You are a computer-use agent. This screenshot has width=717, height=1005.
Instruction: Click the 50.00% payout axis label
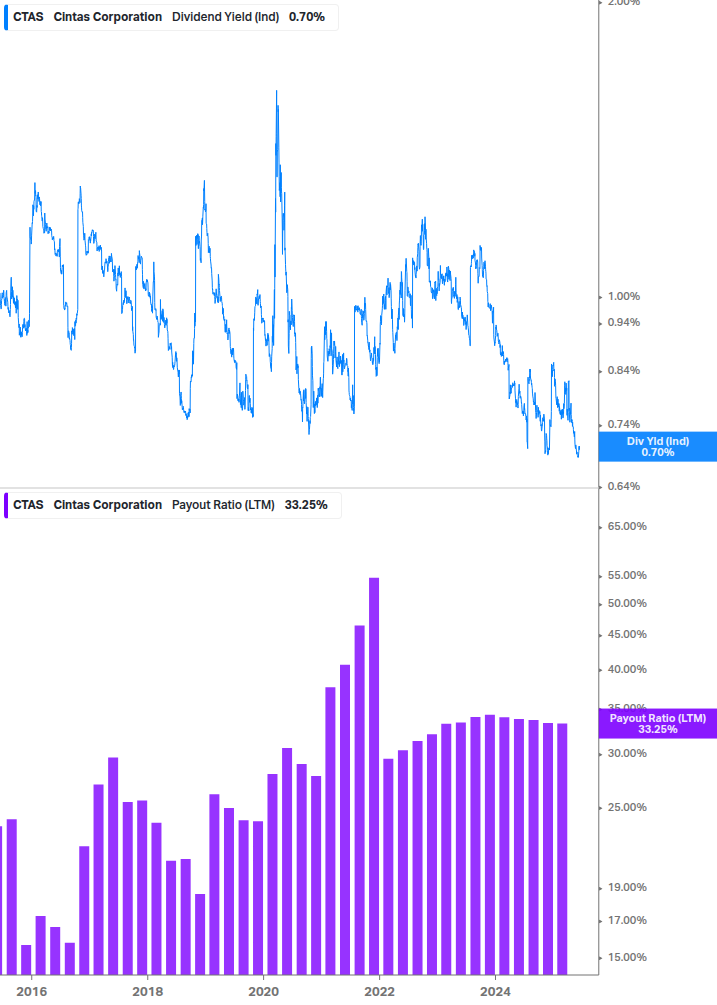coord(627,604)
